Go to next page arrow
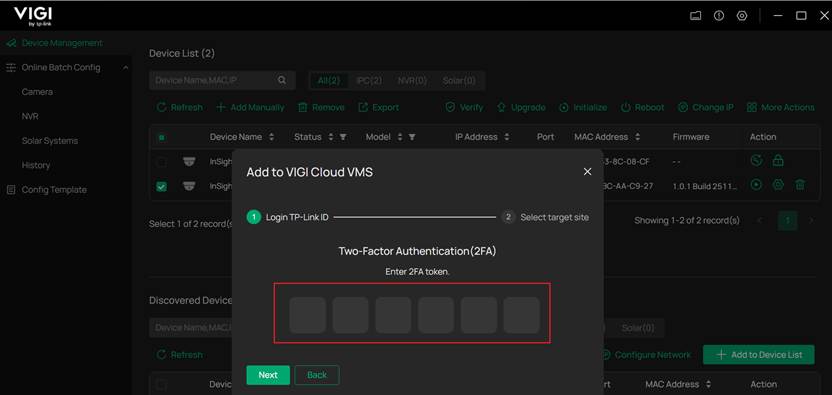This screenshot has height=395, width=832. coord(811,220)
